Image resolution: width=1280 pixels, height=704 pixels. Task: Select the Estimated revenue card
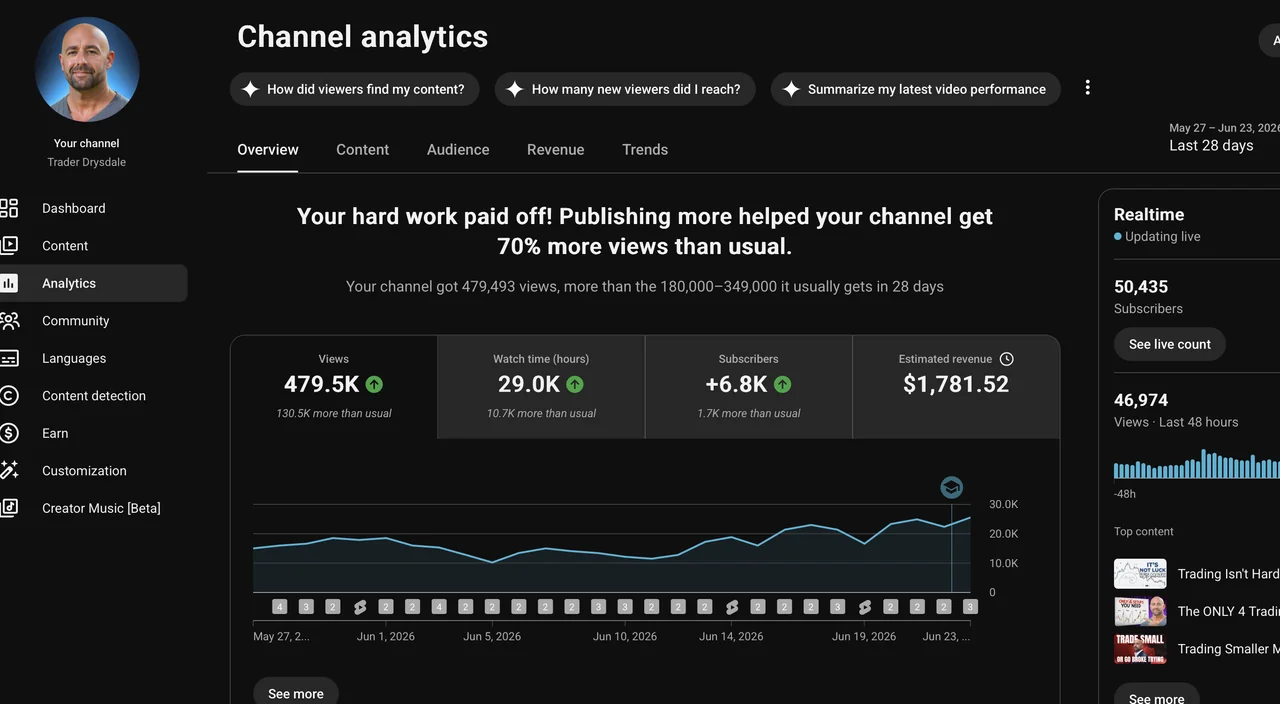coord(956,387)
